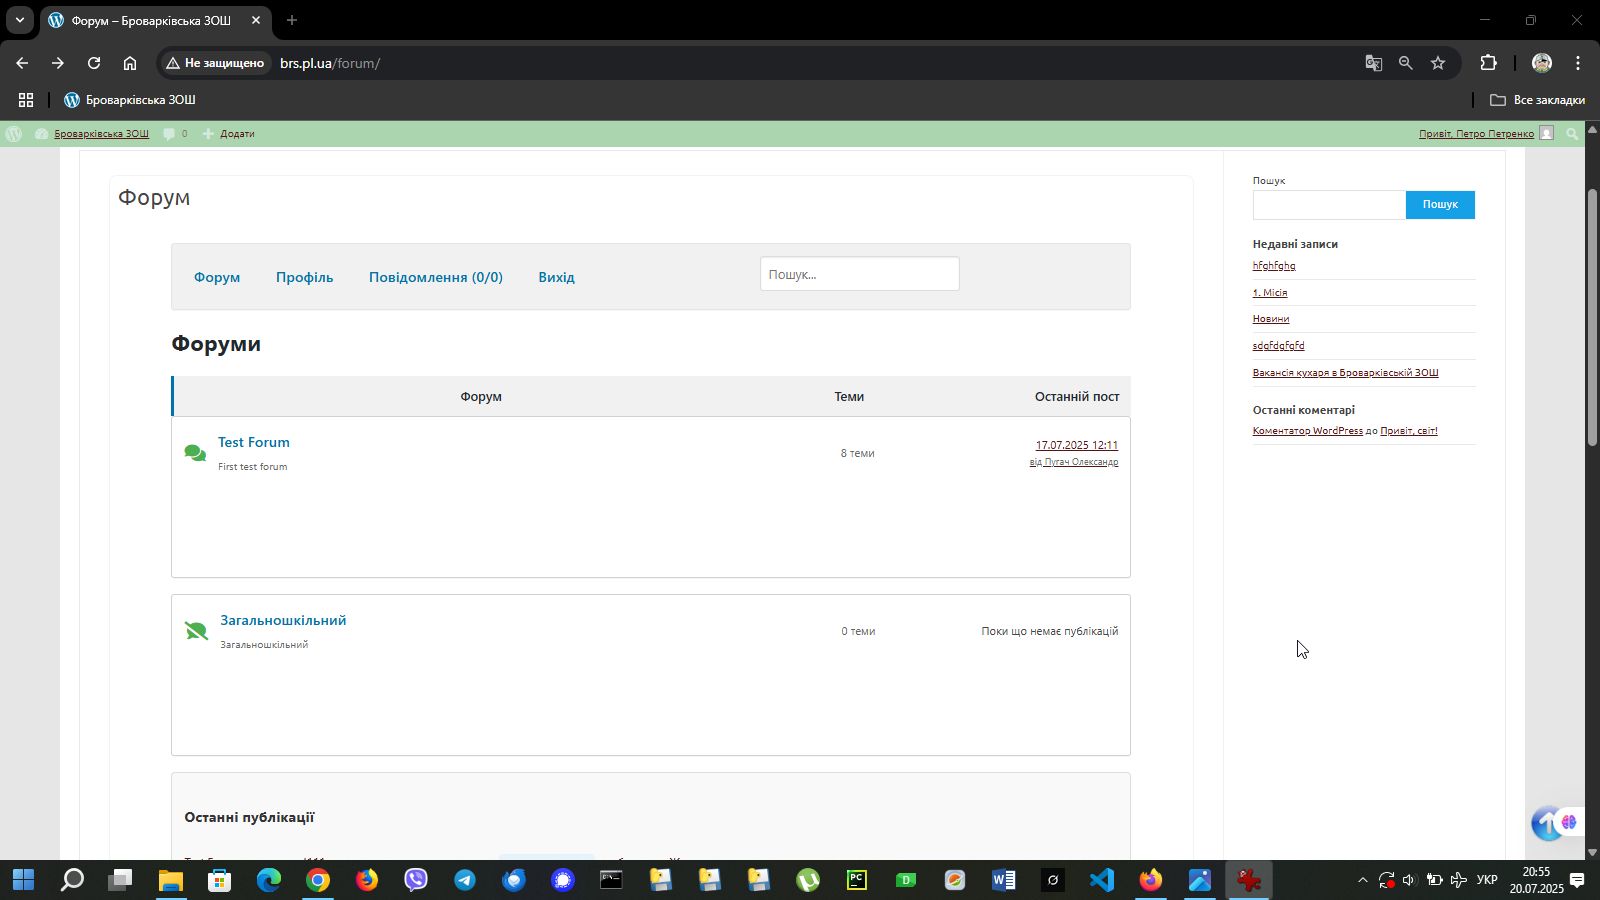Open the Test Forum link
Image resolution: width=1600 pixels, height=900 pixels.
pos(254,442)
